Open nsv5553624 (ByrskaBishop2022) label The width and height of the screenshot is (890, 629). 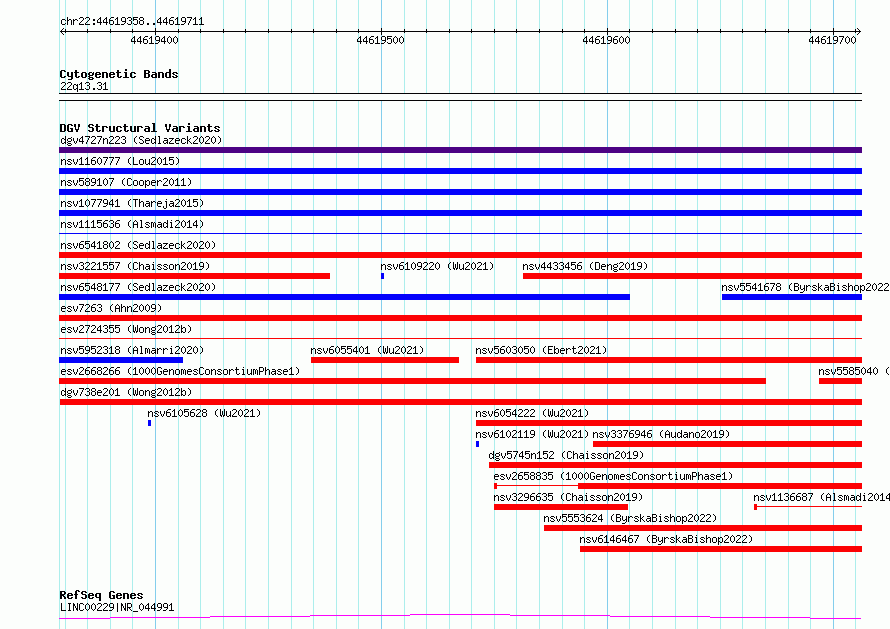point(630,518)
